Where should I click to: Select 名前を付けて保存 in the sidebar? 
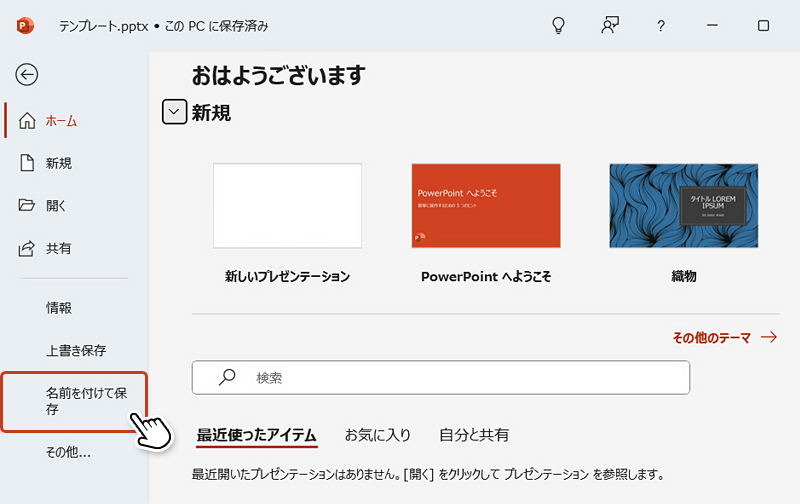(x=74, y=401)
